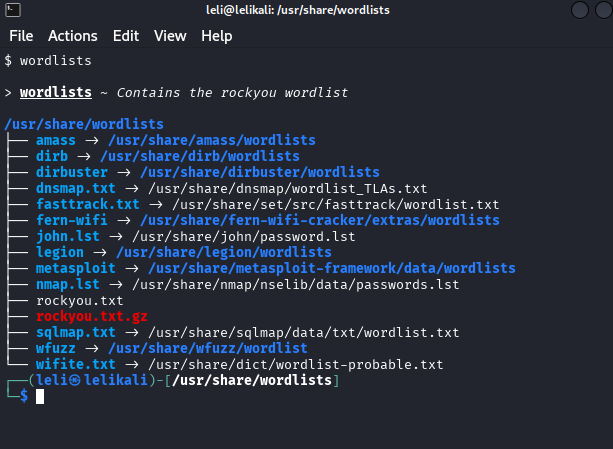The image size is (613, 449).
Task: Click the /usr/share/wordlists tree root heading
Action: click(84, 124)
